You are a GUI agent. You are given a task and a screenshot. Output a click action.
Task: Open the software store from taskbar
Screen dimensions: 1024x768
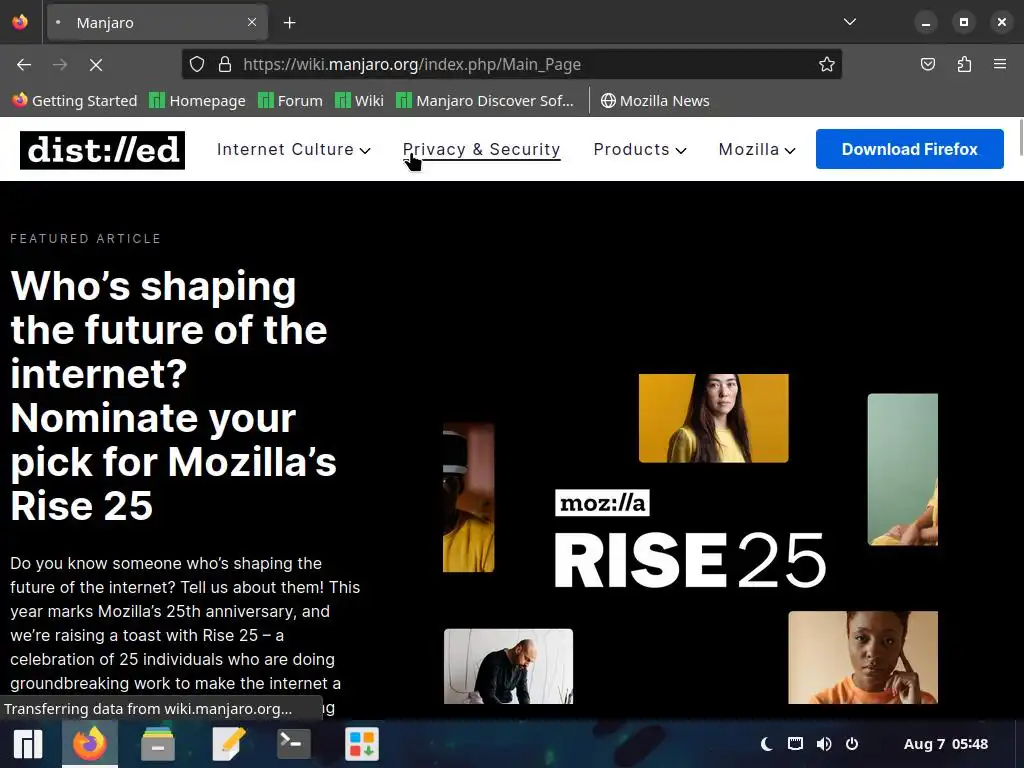pyautogui.click(x=362, y=744)
